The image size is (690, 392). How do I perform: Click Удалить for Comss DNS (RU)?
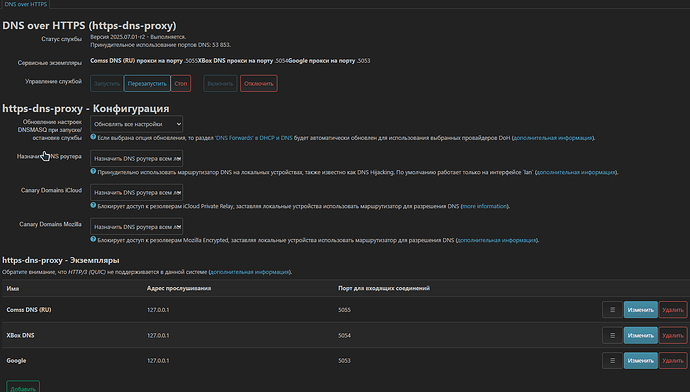673,310
